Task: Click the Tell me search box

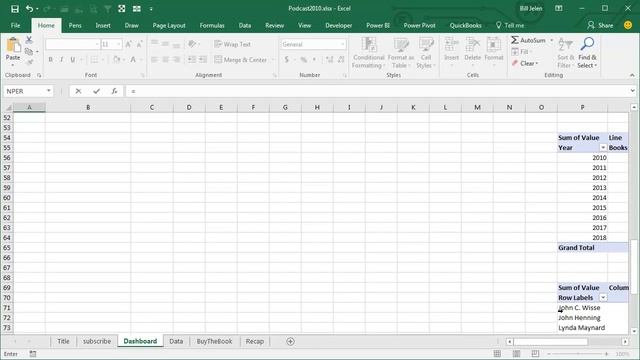Action: 510,25
